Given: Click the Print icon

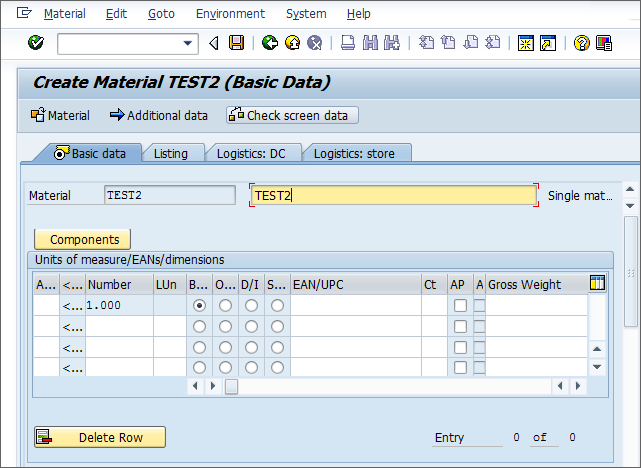Looking at the screenshot, I should (348, 43).
